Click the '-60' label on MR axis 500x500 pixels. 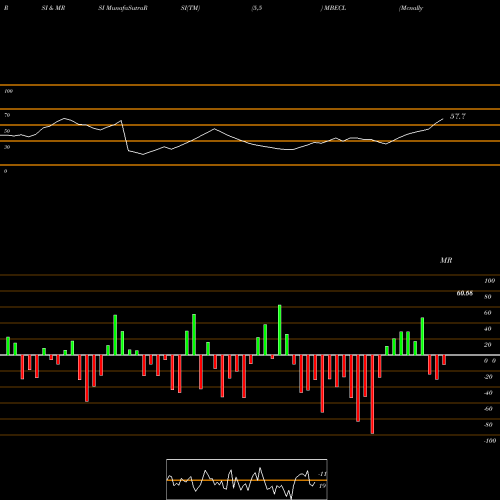tap(488, 409)
